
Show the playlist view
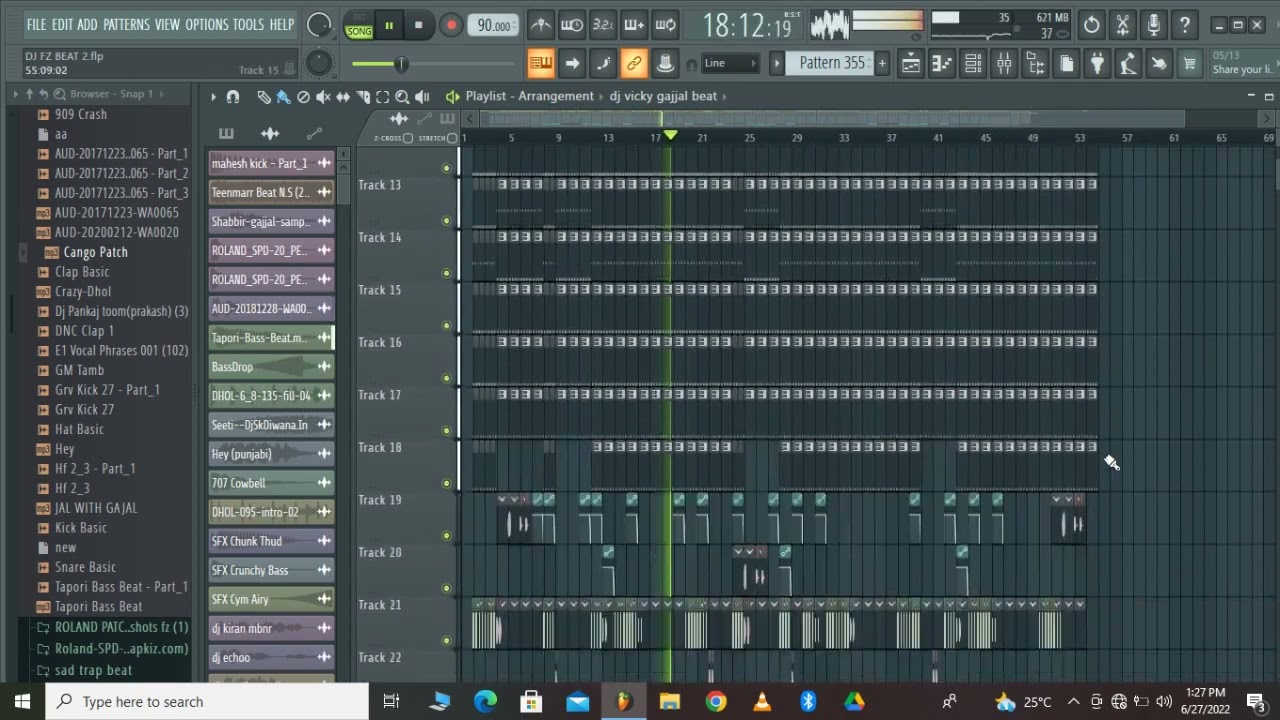tap(911, 64)
